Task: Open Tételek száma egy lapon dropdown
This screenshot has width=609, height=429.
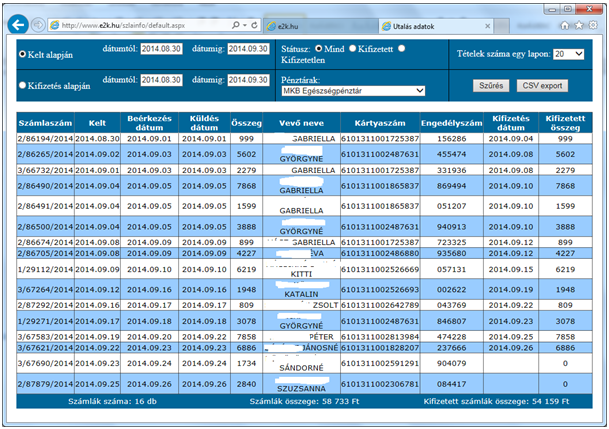Action: click(x=569, y=54)
